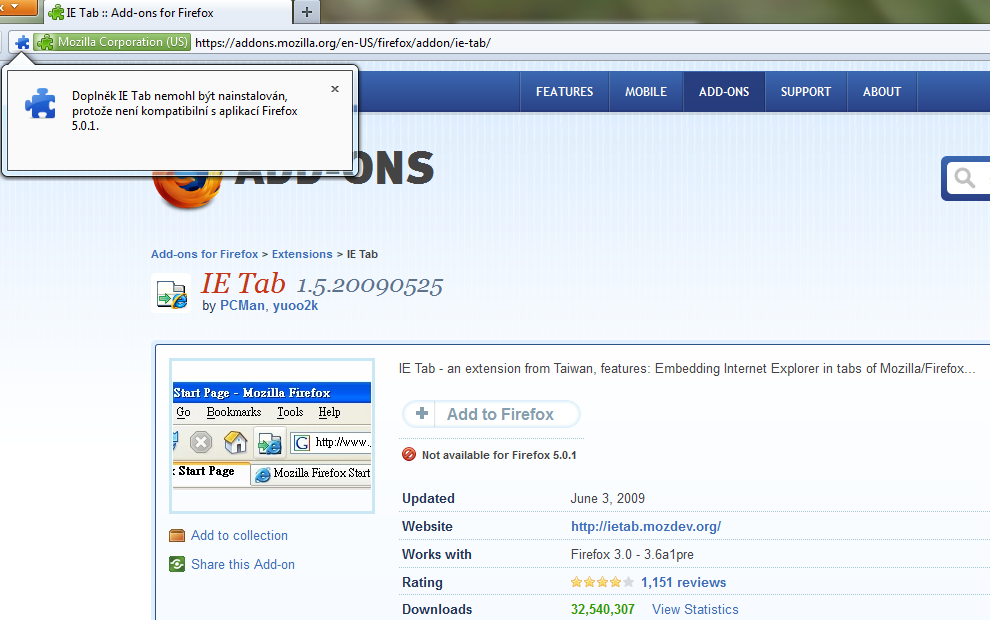Click the 'IE Tab' add-on title heading
This screenshot has width=990, height=624.
[243, 284]
